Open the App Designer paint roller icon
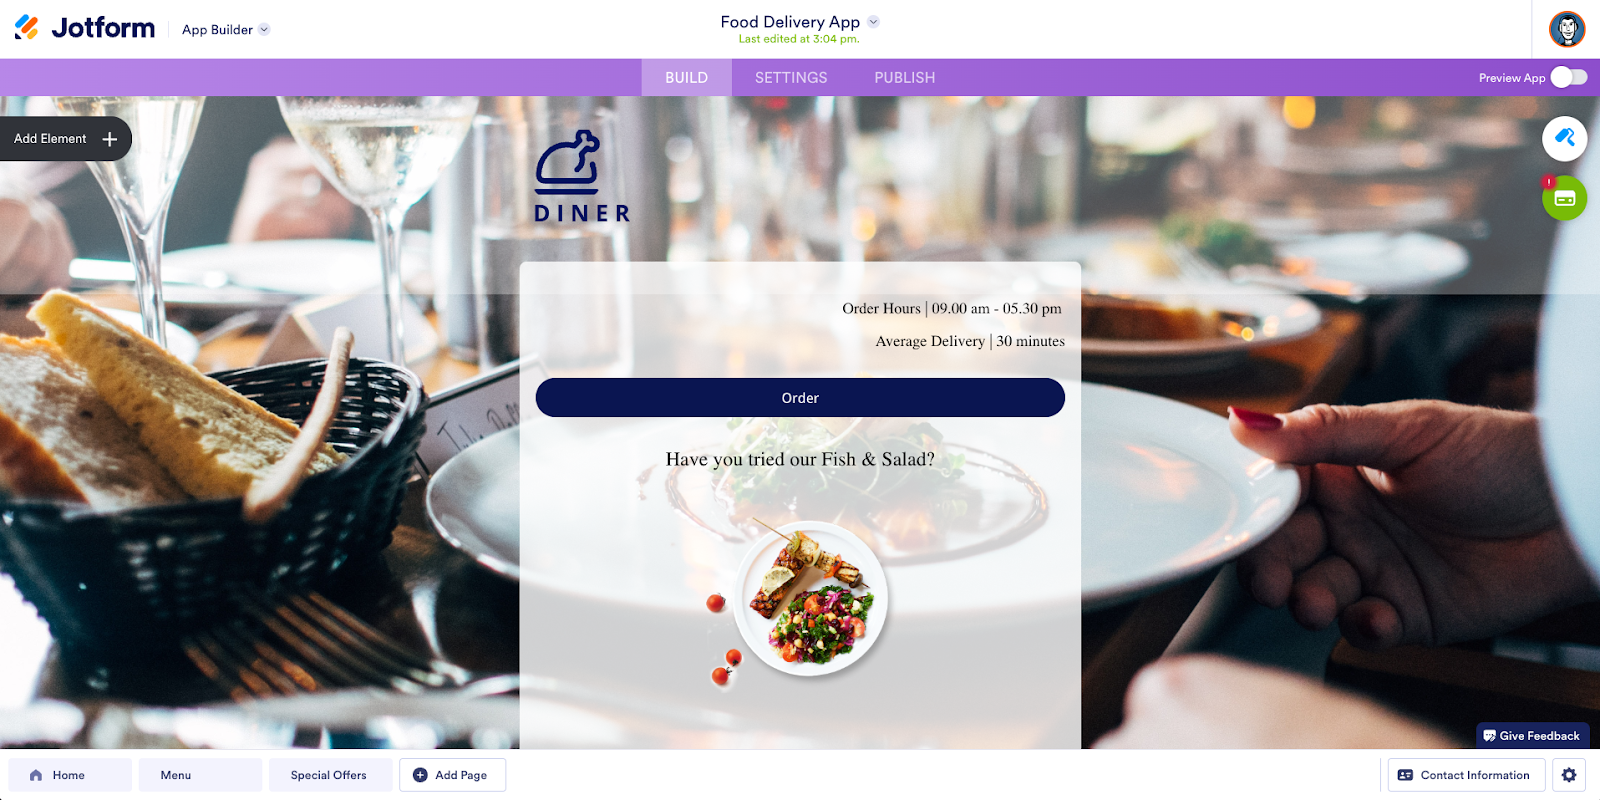This screenshot has width=1600, height=800. tap(1565, 138)
